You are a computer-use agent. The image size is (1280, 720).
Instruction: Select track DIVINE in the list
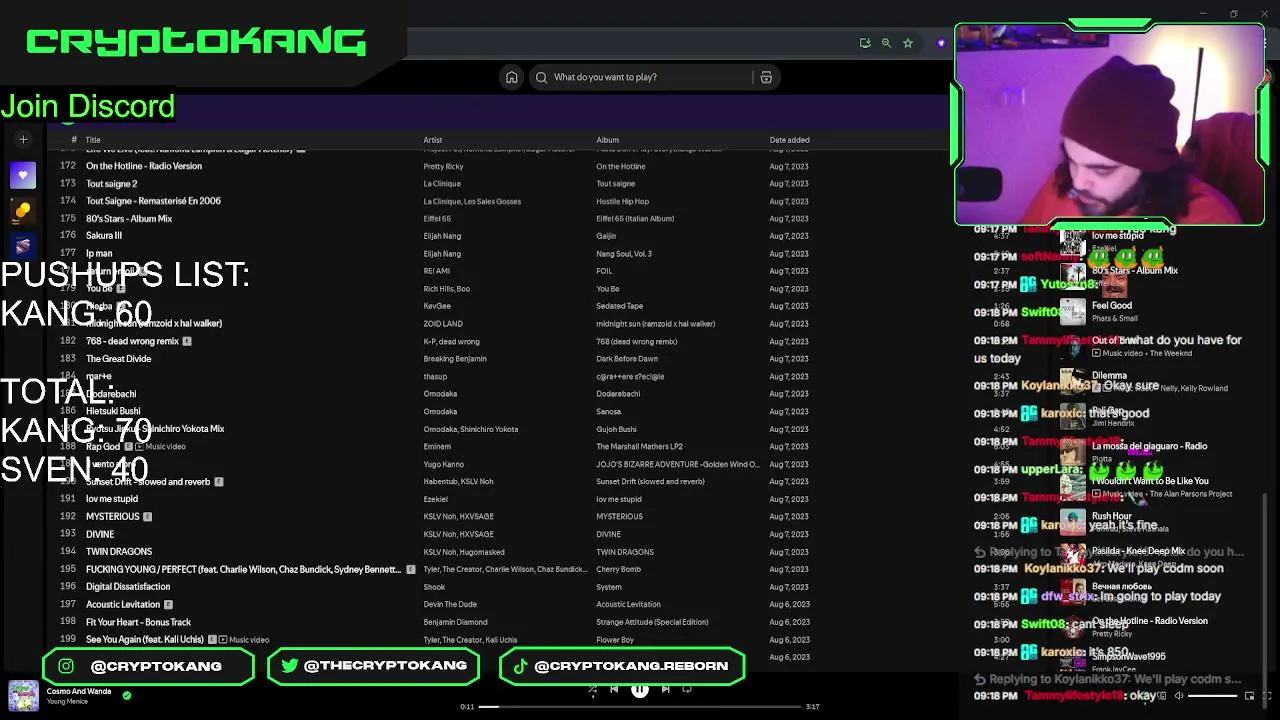pyautogui.click(x=100, y=534)
